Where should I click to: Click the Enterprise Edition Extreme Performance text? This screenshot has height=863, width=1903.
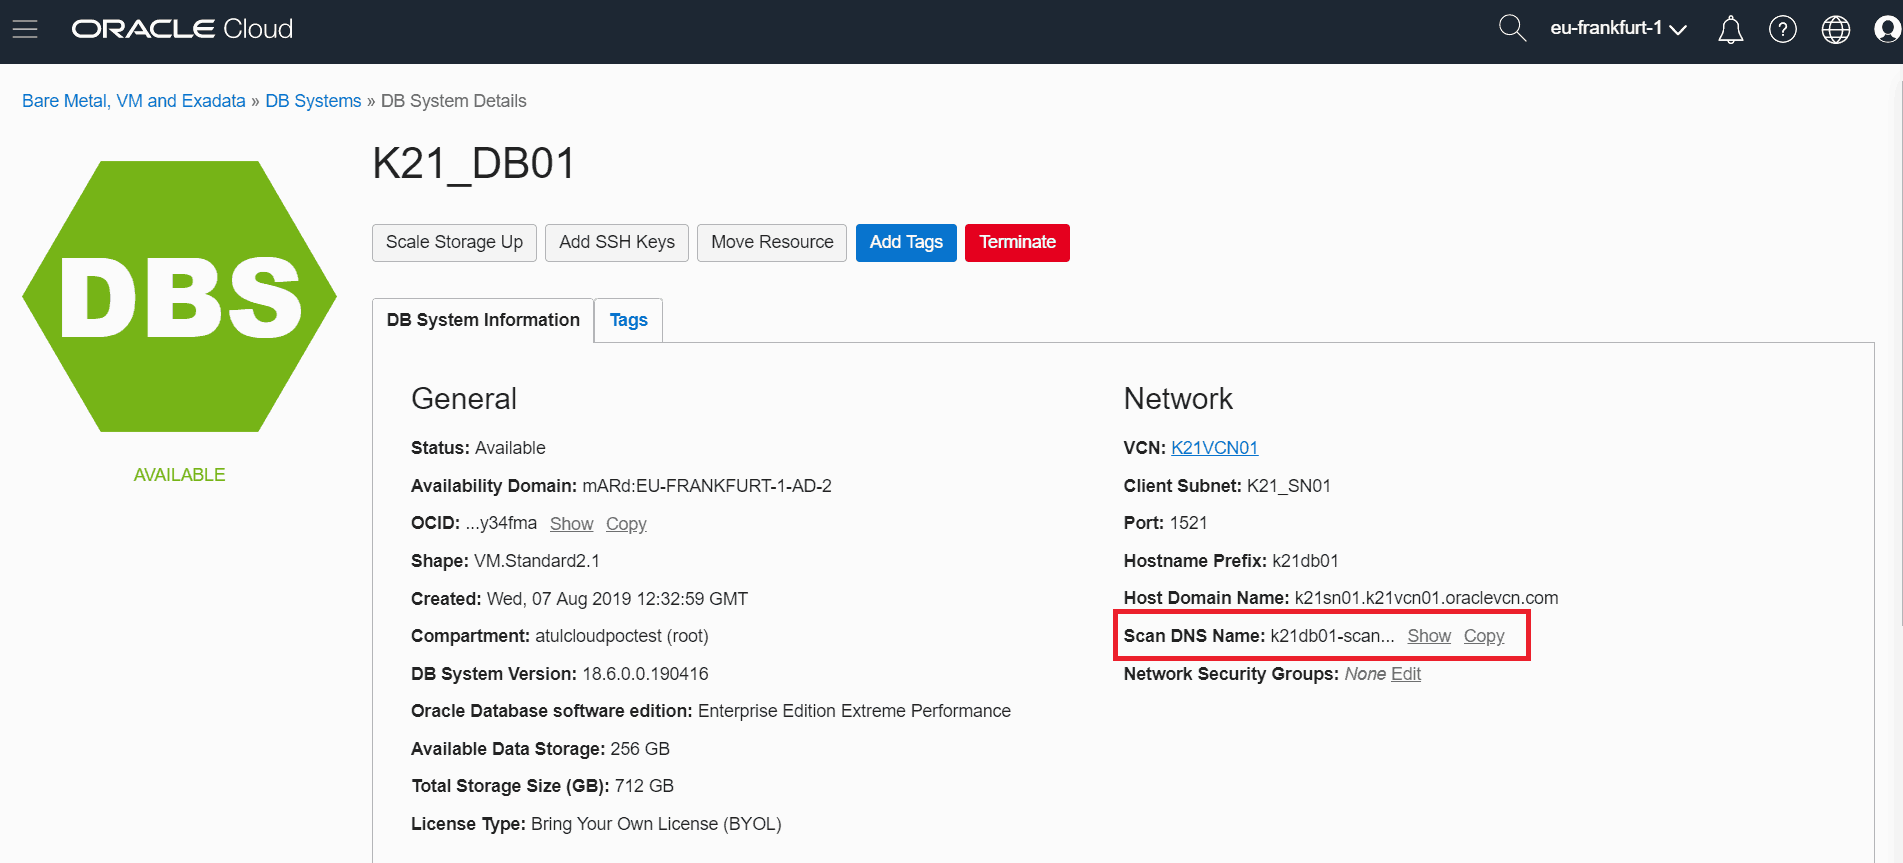(x=854, y=711)
